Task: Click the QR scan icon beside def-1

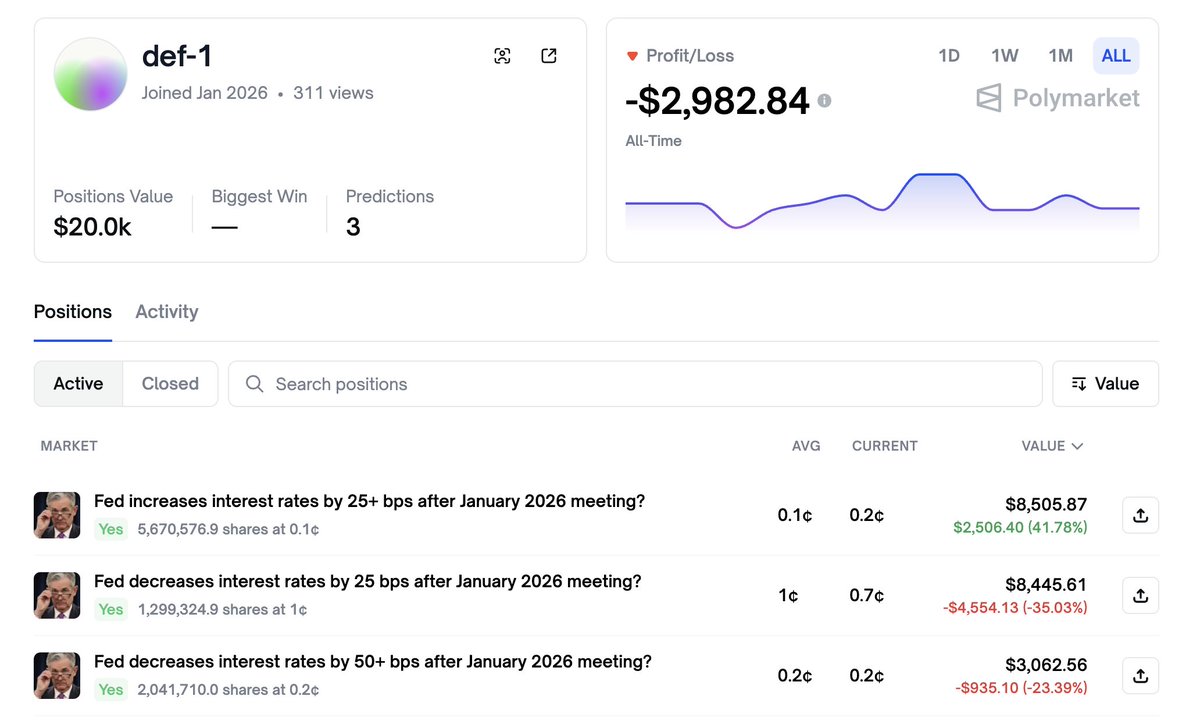Action: (x=502, y=56)
